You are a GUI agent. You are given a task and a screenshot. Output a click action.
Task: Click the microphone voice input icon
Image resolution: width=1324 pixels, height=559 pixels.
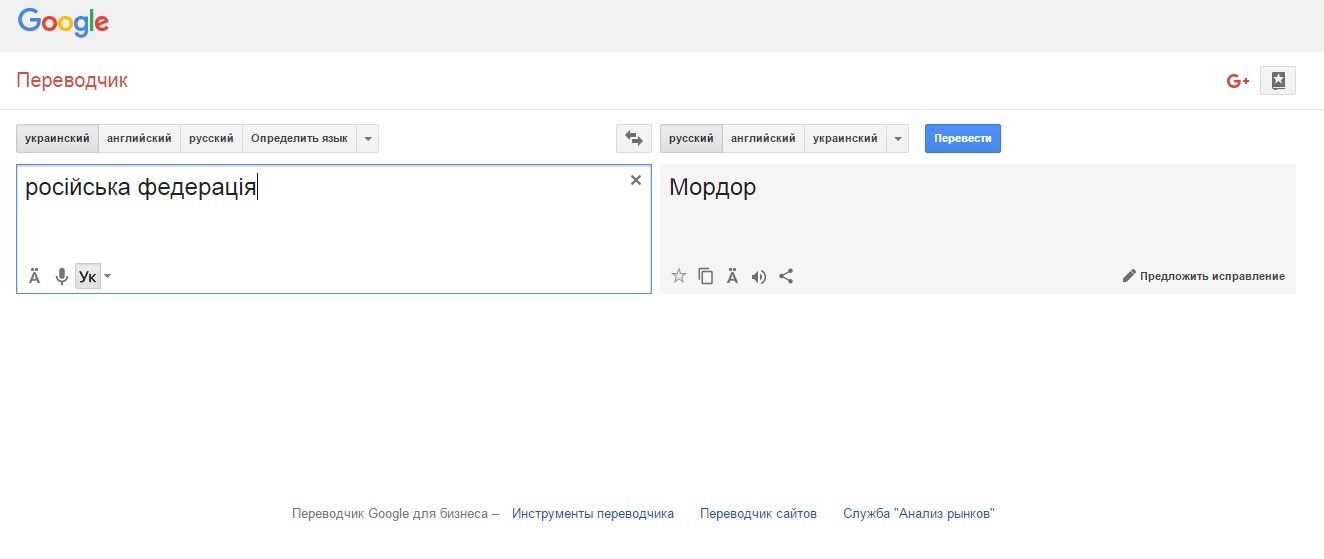pyautogui.click(x=61, y=277)
